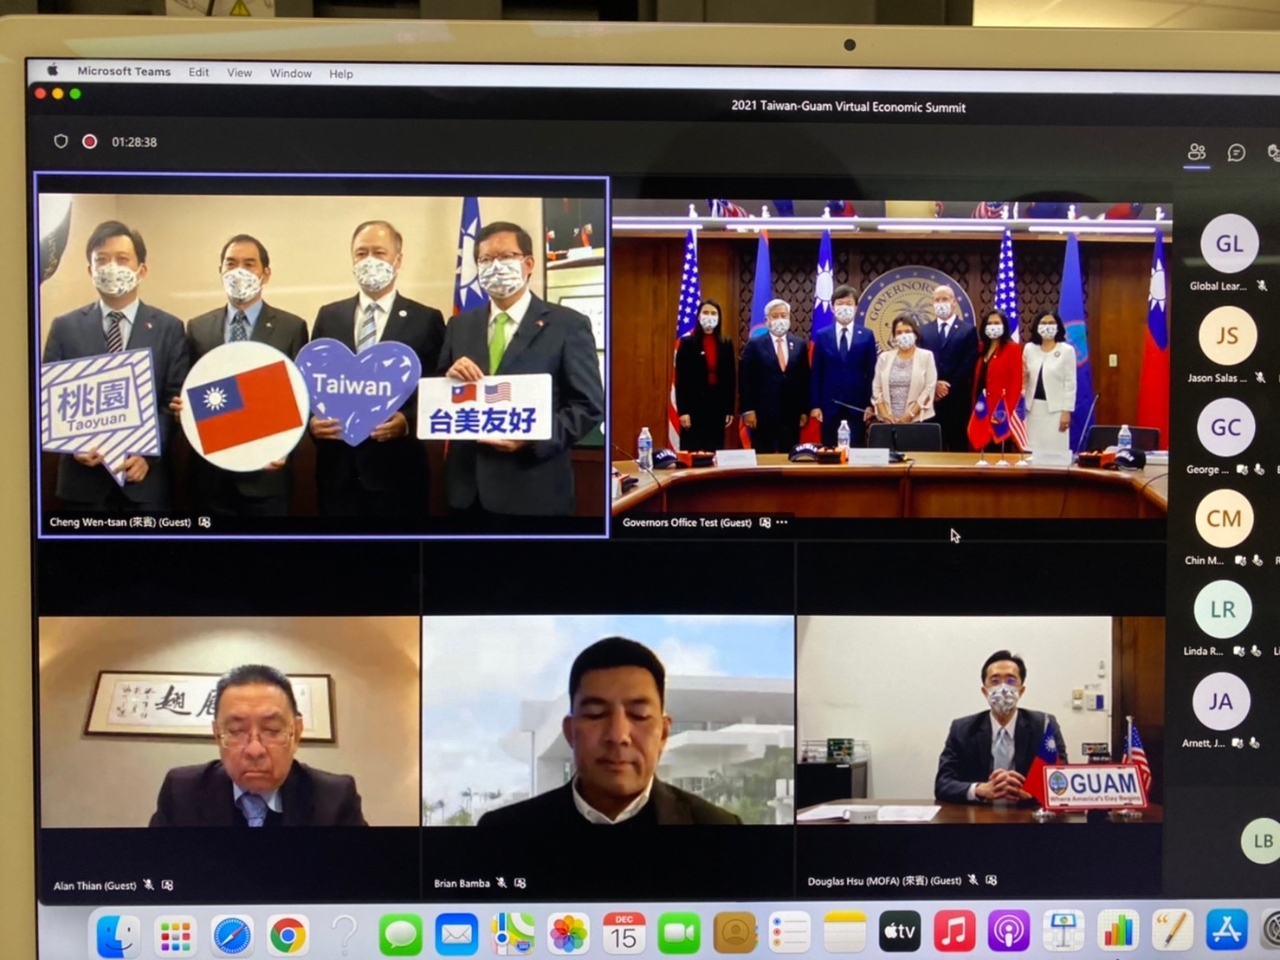Open the Window menu
Screen dimensions: 1280x960
[x=290, y=74]
